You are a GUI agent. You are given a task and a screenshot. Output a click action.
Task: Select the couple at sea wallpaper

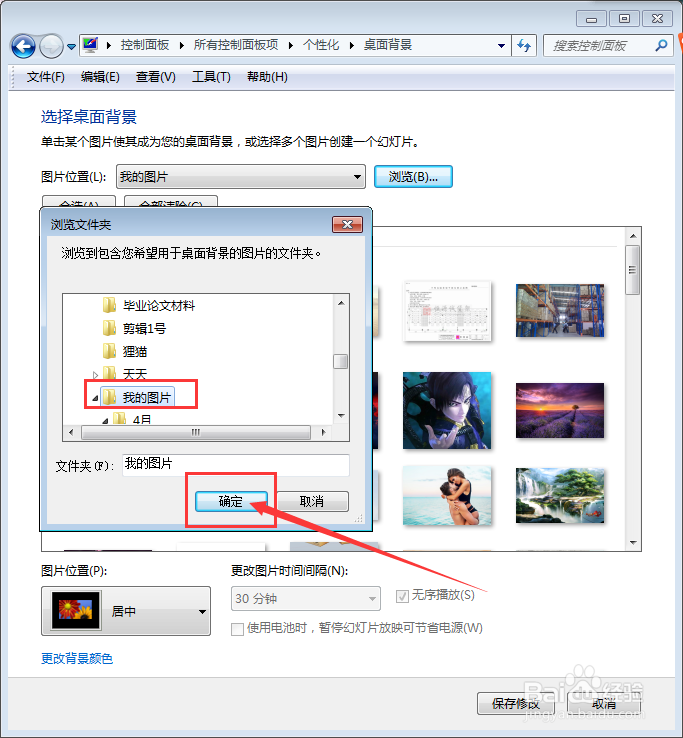click(x=447, y=496)
